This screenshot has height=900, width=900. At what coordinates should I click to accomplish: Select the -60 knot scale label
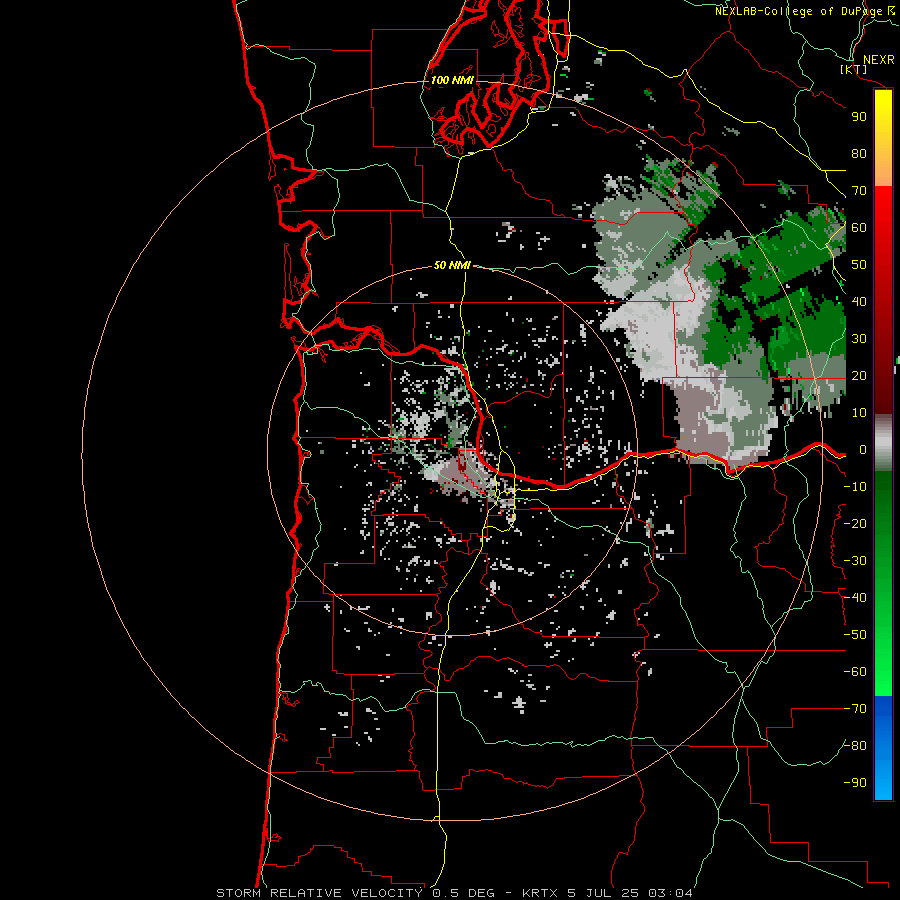click(855, 672)
